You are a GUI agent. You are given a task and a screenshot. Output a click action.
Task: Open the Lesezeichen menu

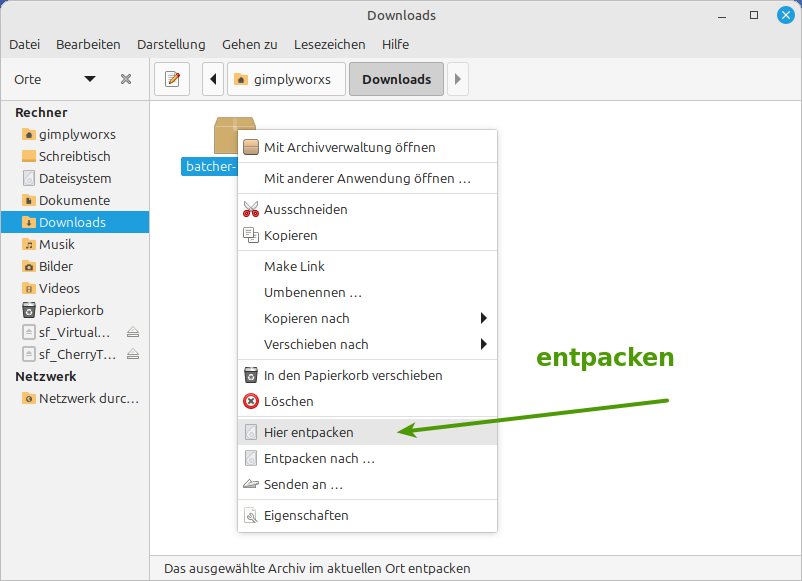click(329, 44)
